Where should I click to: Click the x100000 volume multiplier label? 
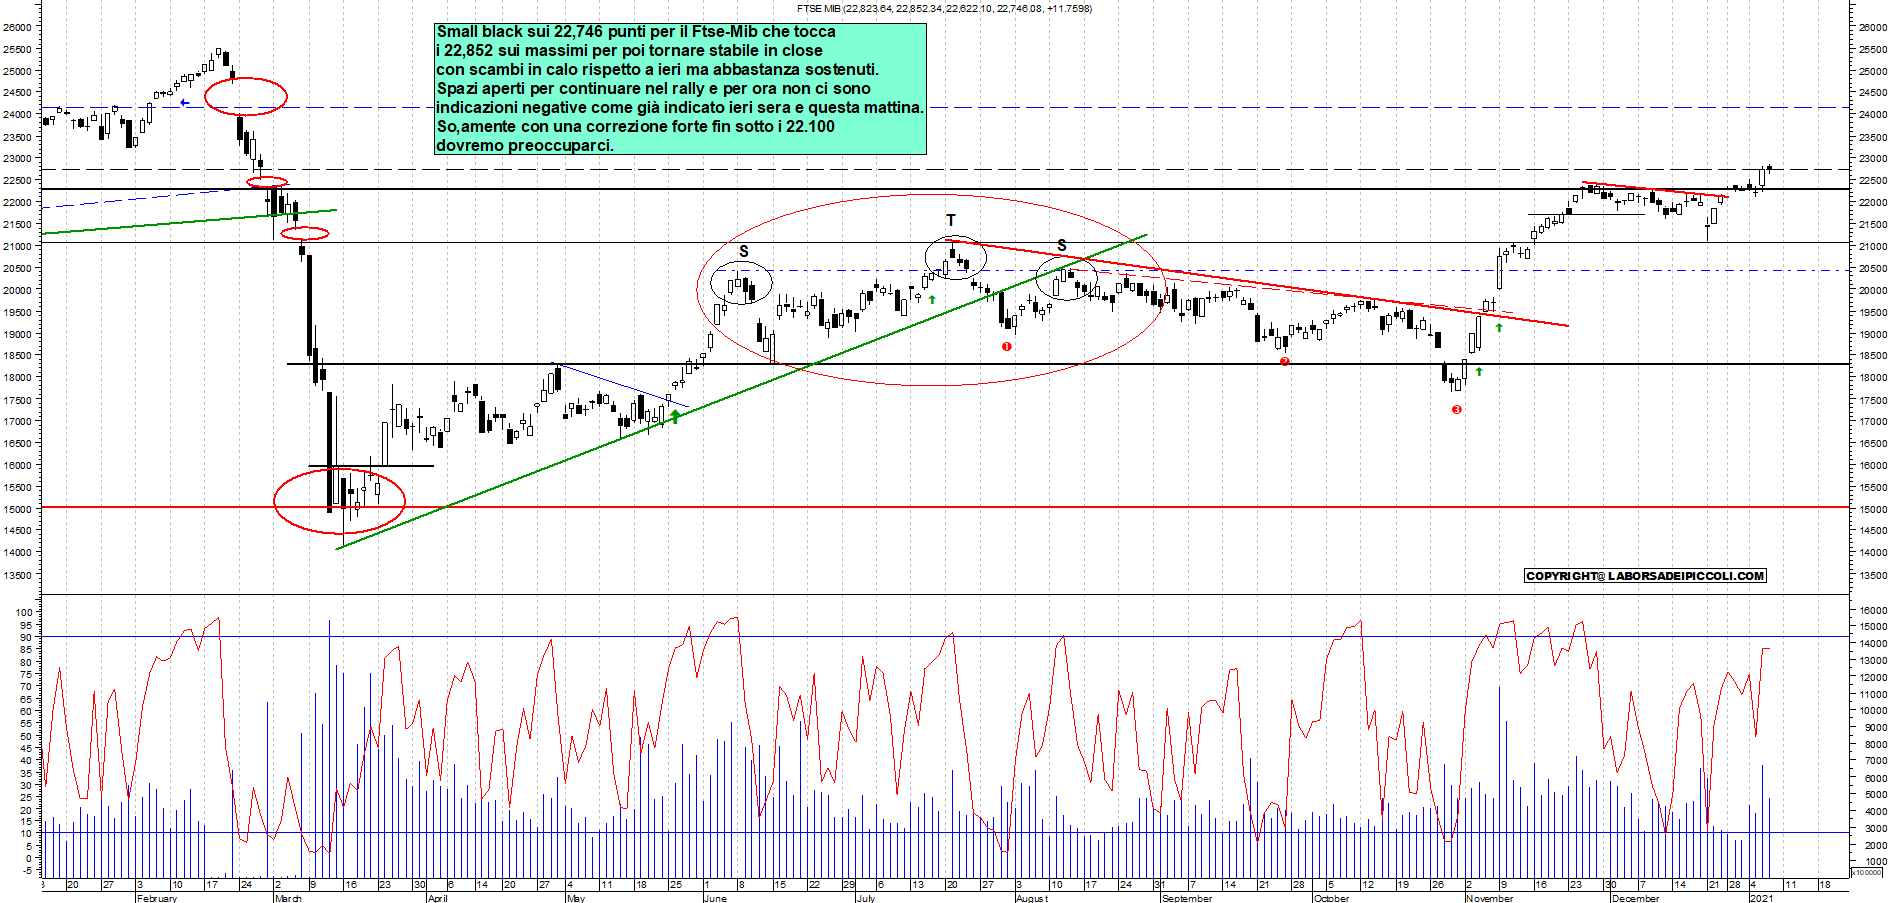(1866, 873)
